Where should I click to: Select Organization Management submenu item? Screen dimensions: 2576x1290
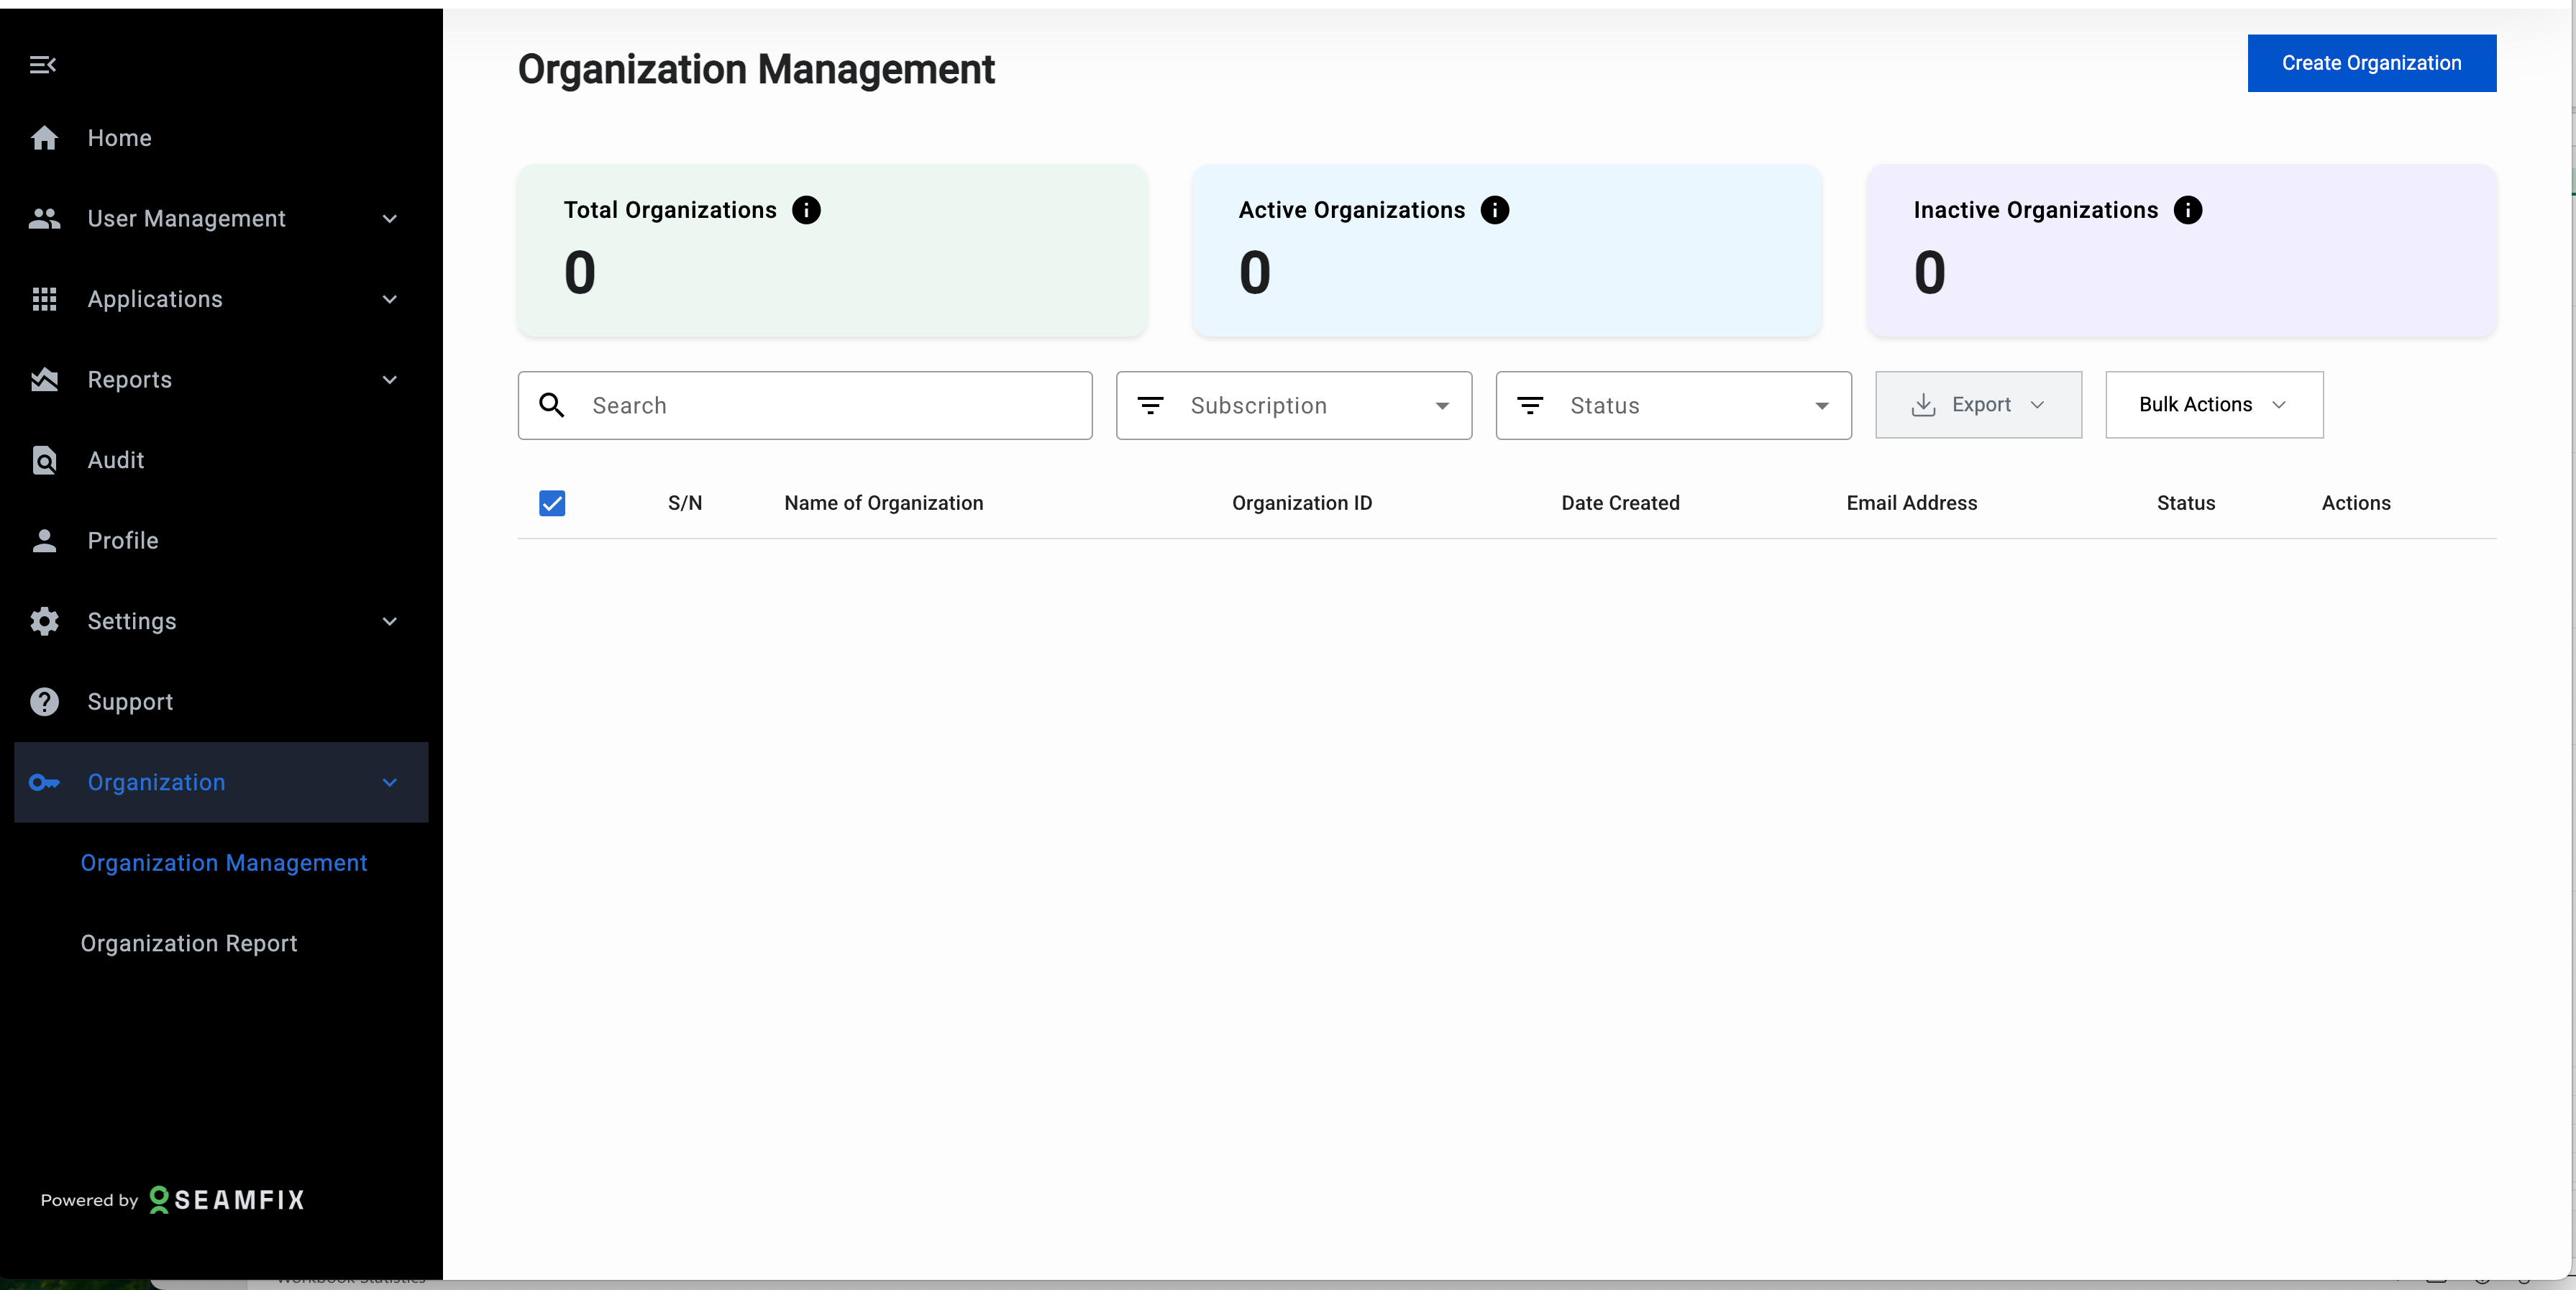[224, 863]
